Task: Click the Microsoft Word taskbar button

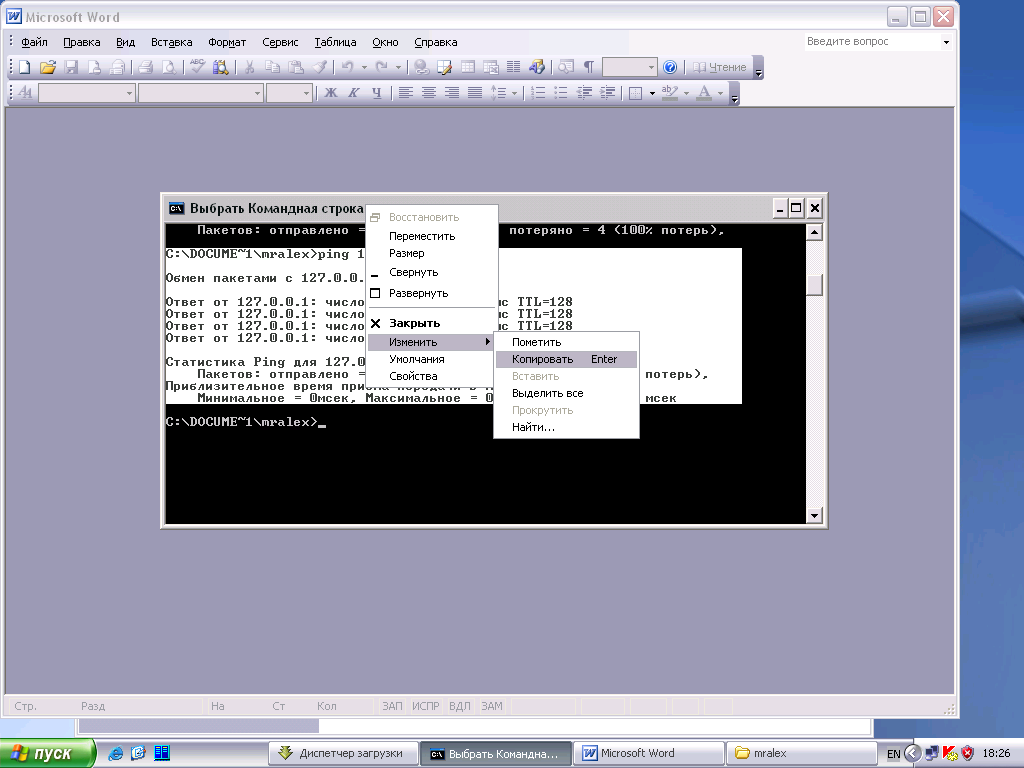Action: [x=648, y=753]
